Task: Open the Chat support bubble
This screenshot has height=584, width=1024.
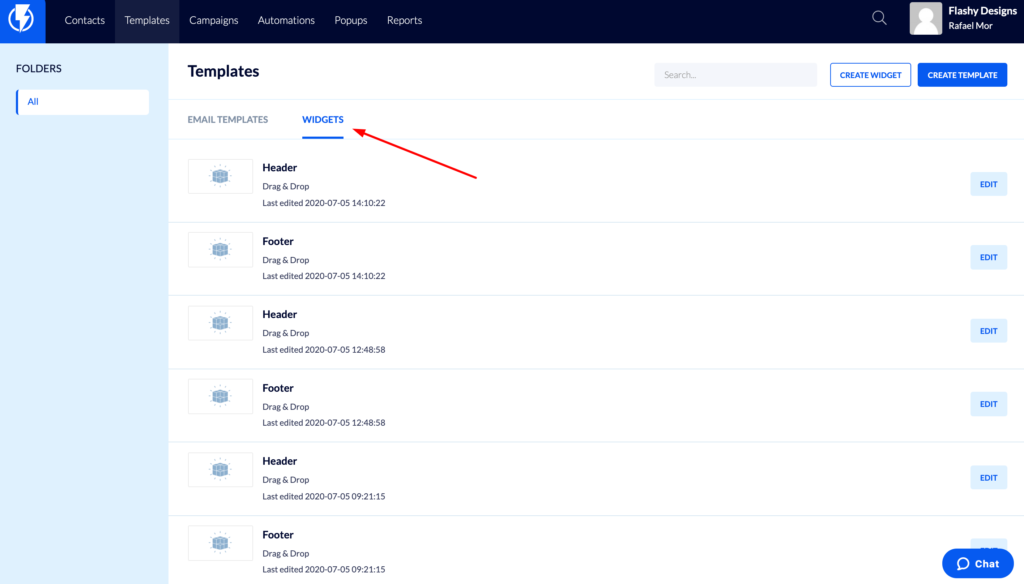Action: (978, 564)
